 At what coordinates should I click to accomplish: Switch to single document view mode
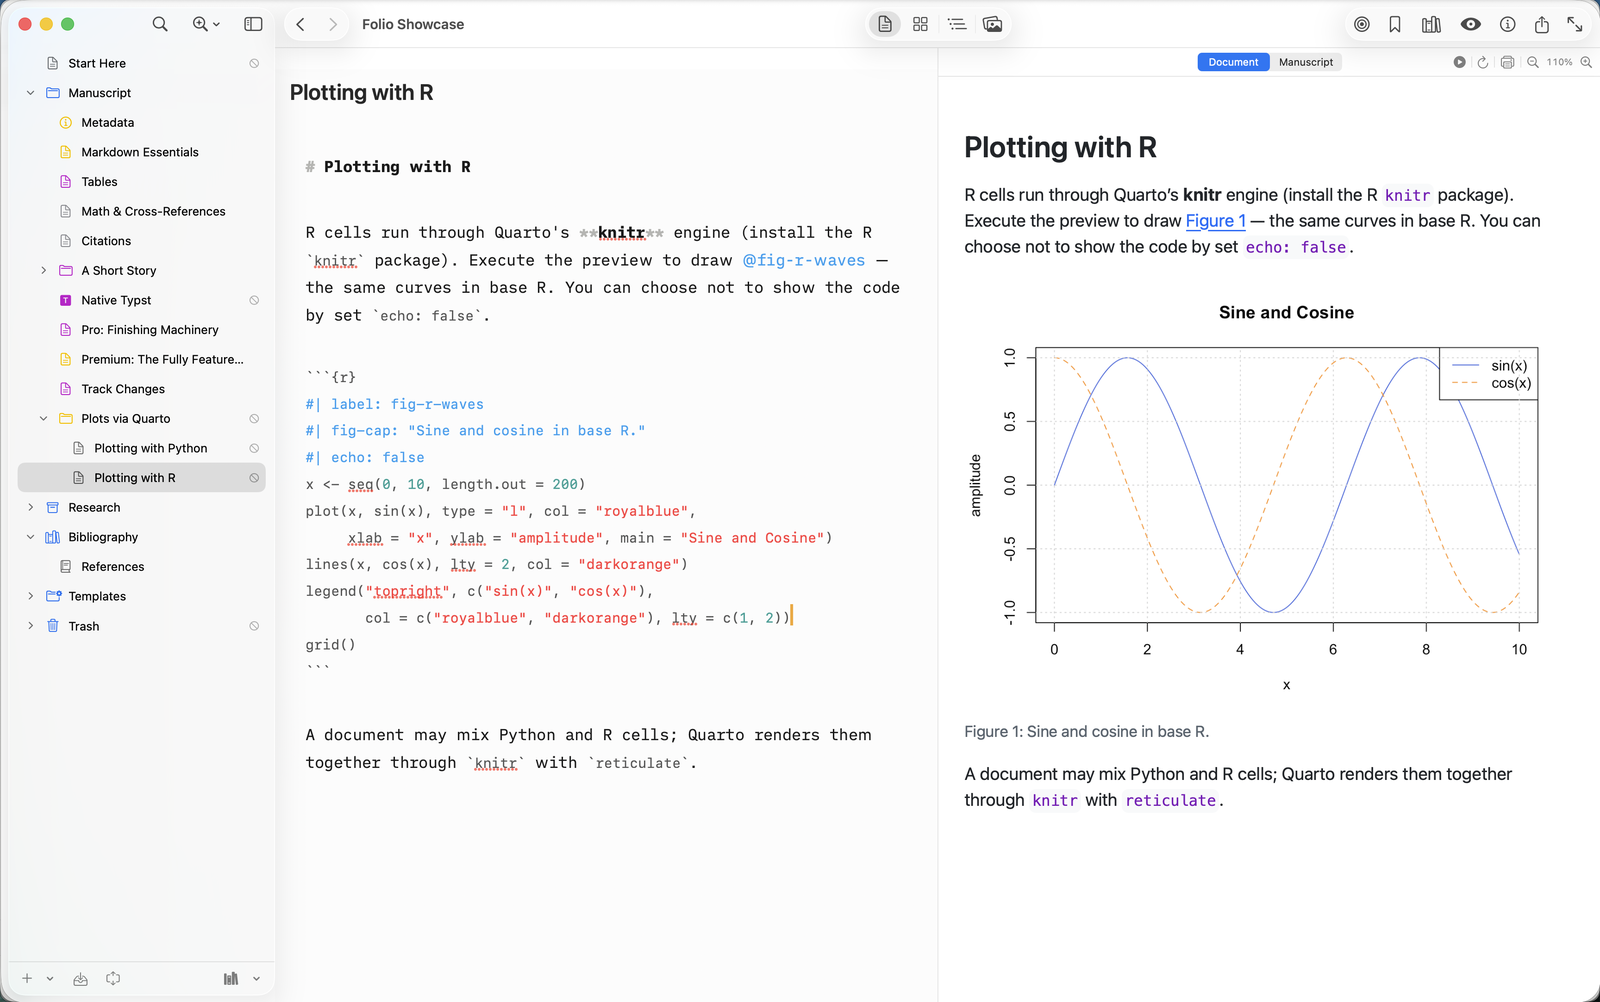pyautogui.click(x=885, y=24)
